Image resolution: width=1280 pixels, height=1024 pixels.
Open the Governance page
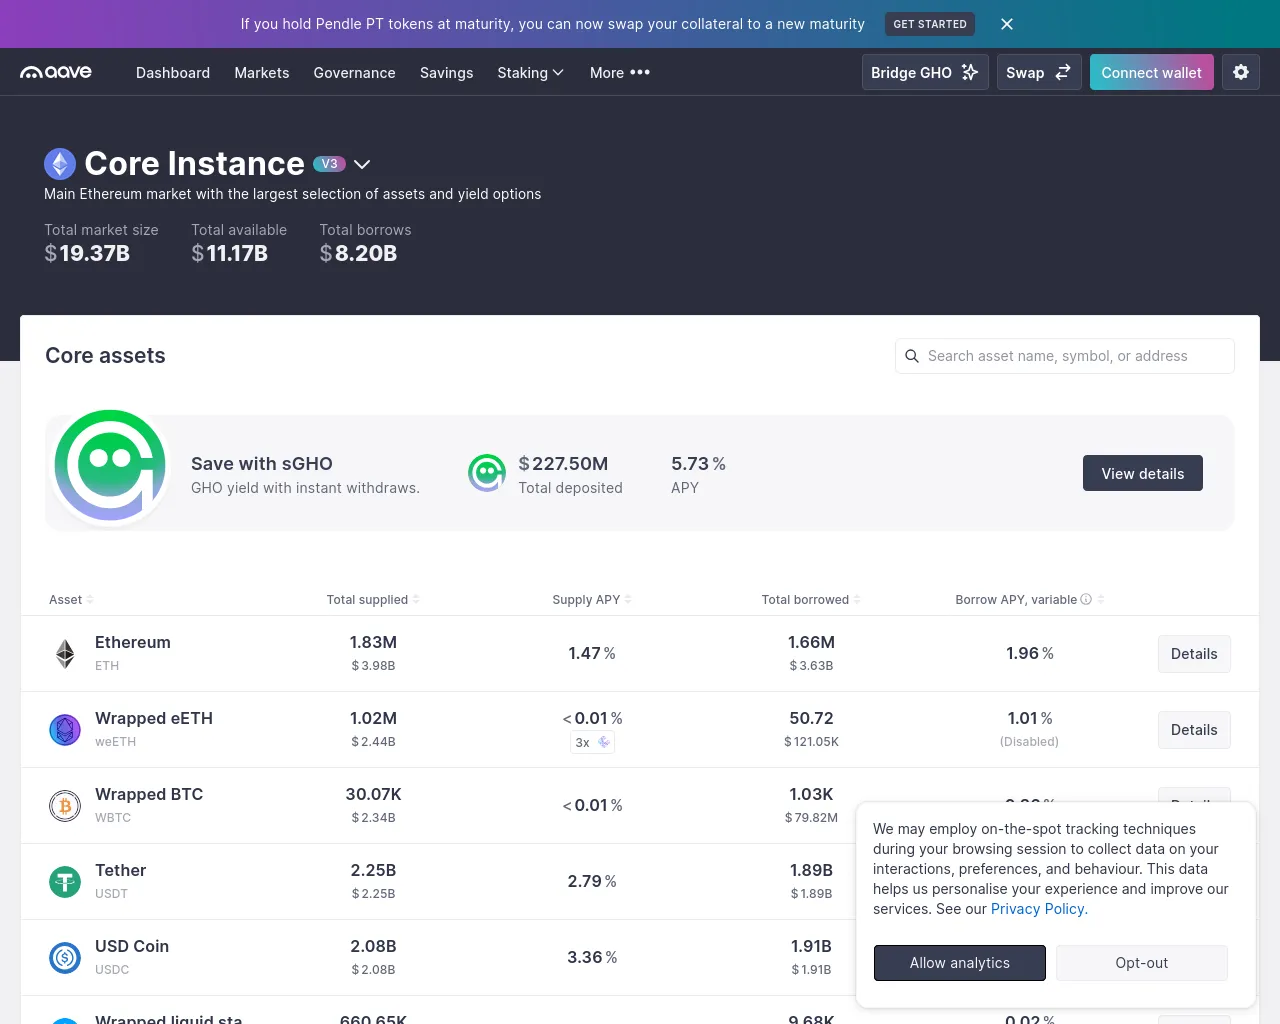click(x=354, y=72)
